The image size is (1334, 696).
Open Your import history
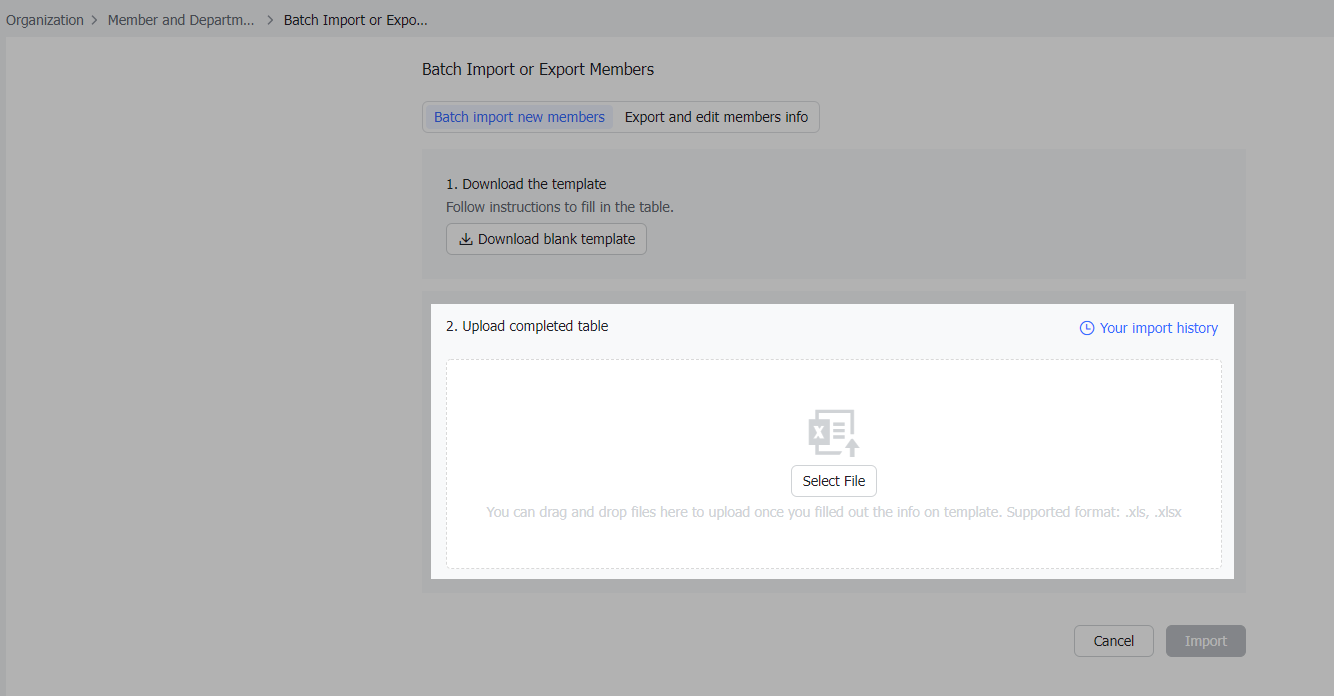[1158, 328]
